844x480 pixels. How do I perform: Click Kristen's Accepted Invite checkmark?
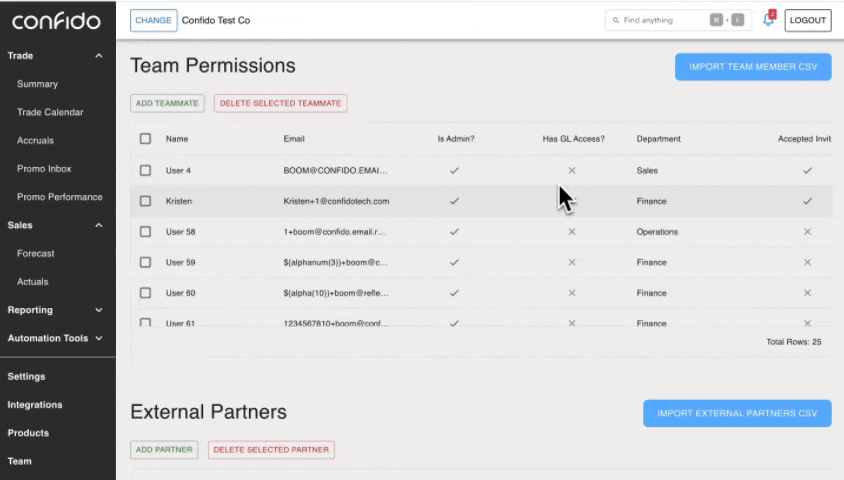click(807, 201)
